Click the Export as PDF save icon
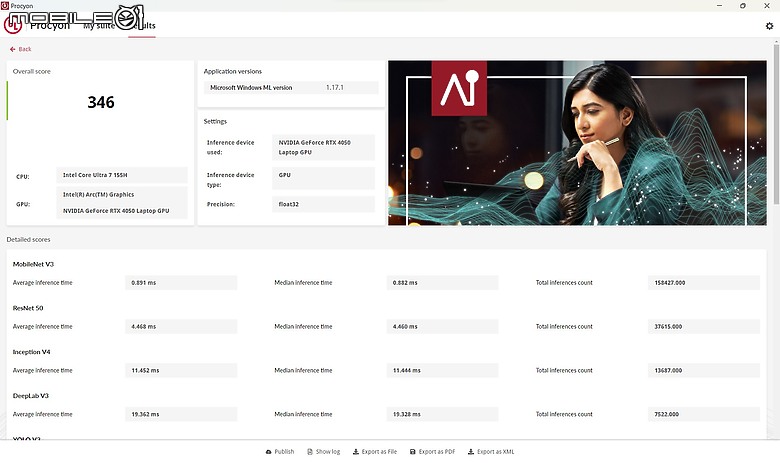Image resolution: width=780 pixels, height=463 pixels. pyautogui.click(x=412, y=452)
